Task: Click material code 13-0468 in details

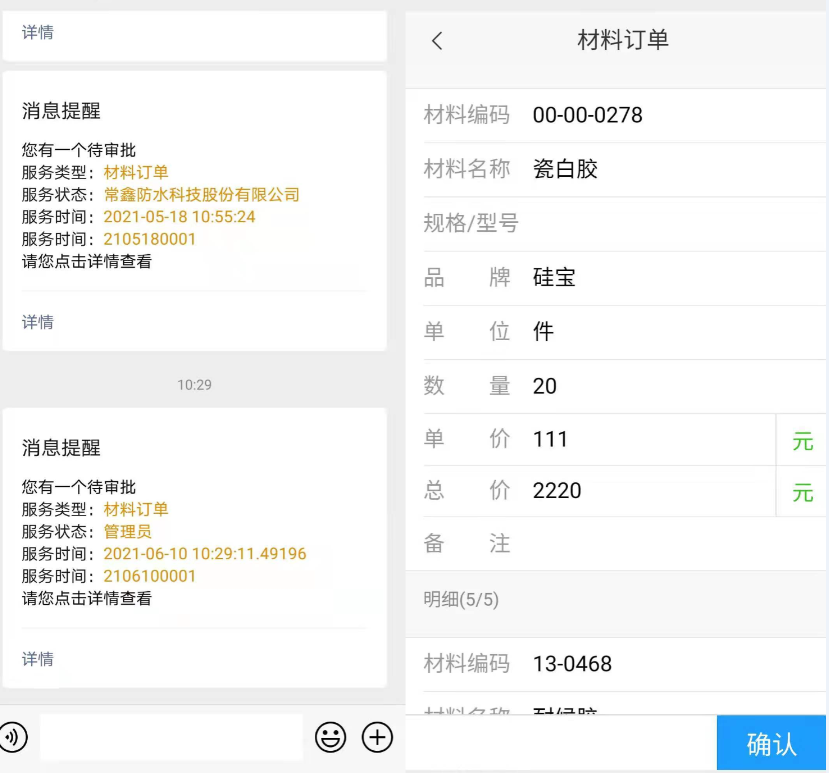Action: pyautogui.click(x=572, y=664)
